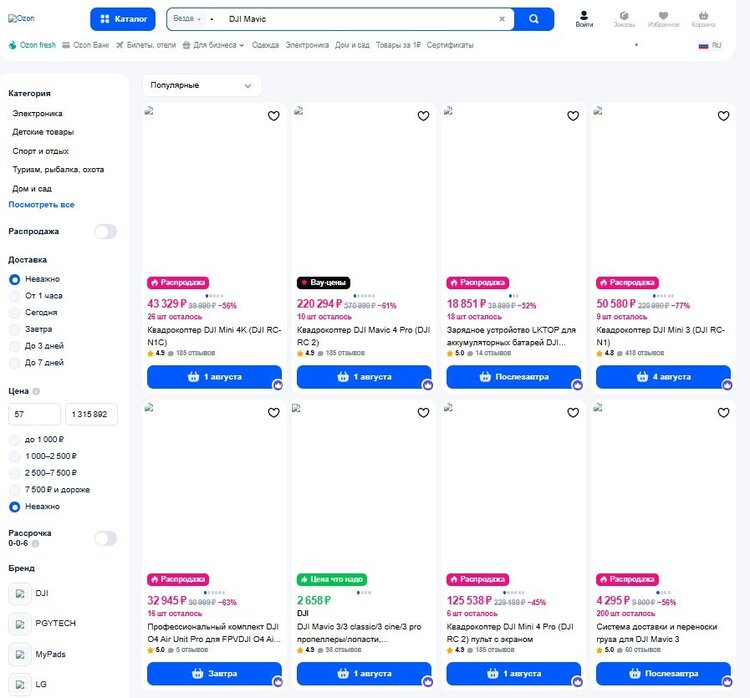Select Спорт и отдых category
The width and height of the screenshot is (750, 698).
(41, 151)
